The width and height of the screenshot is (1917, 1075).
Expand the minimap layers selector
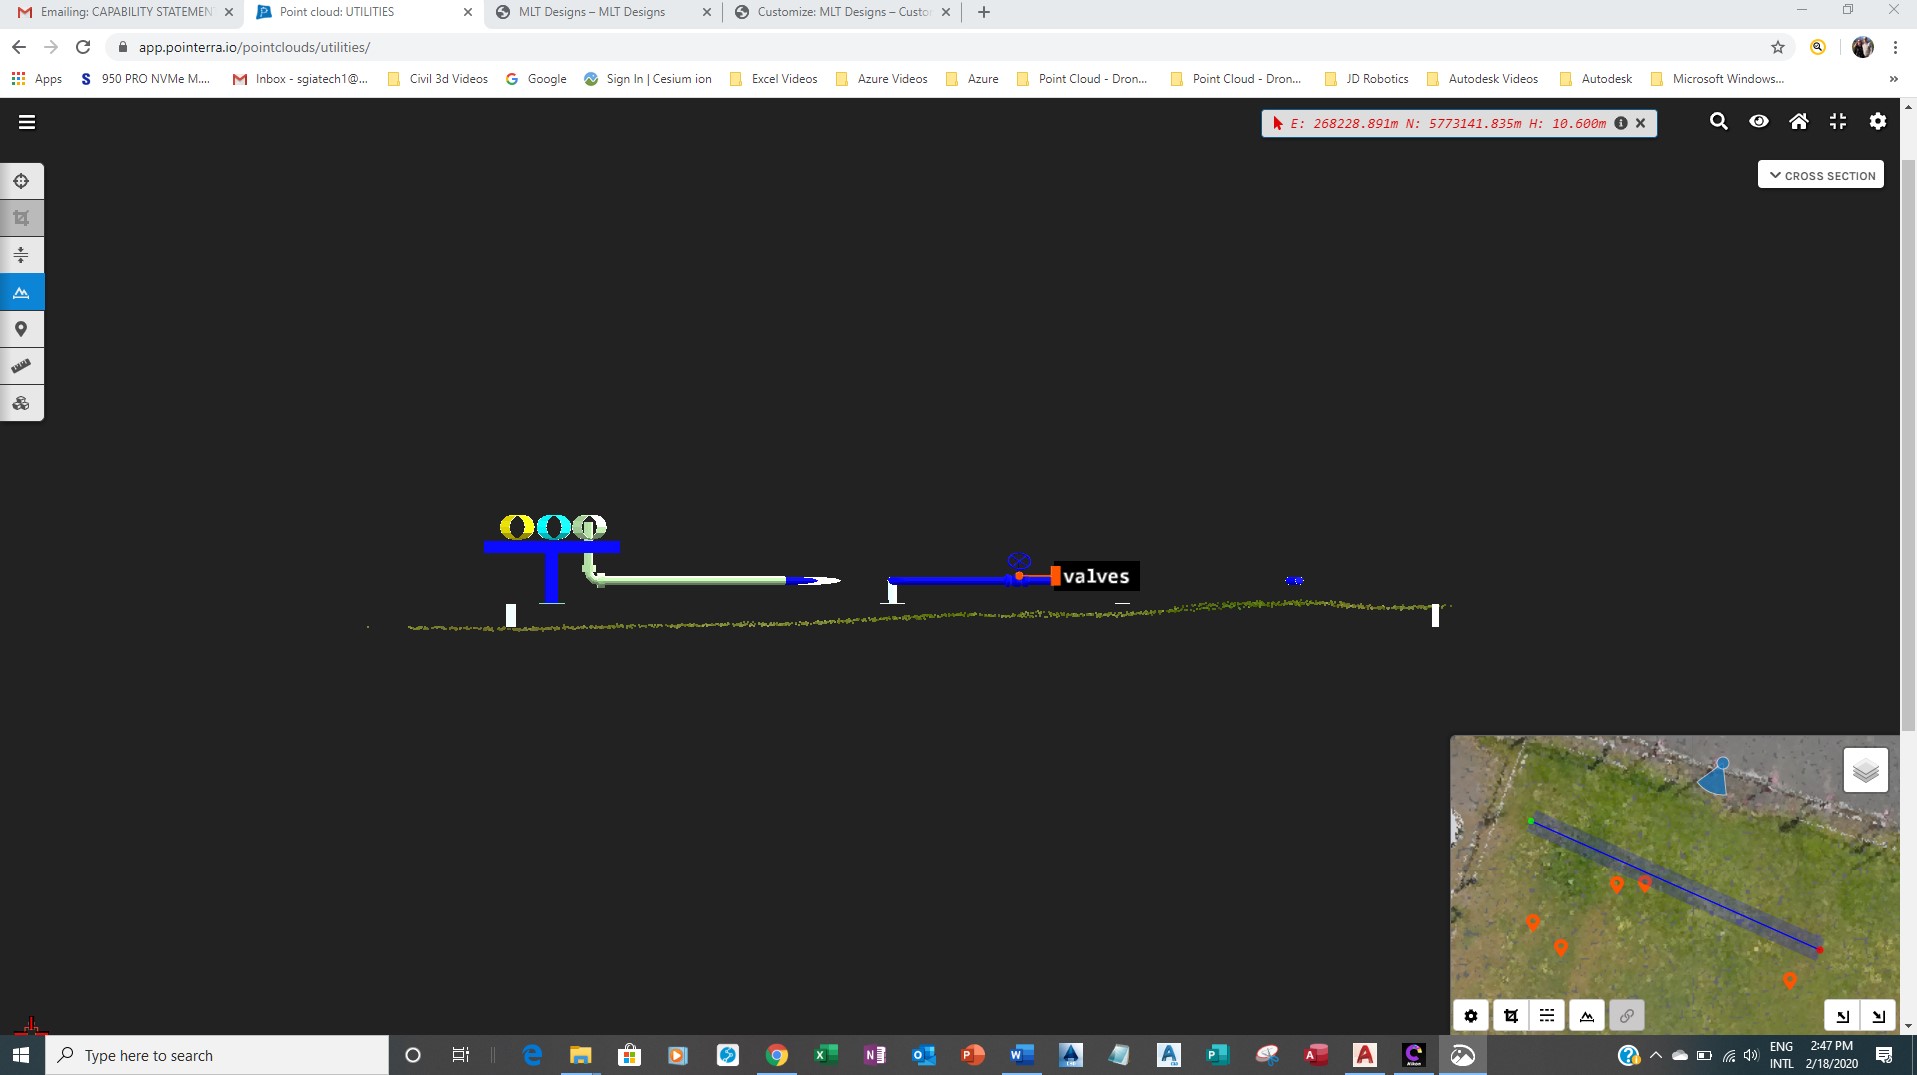(1865, 771)
